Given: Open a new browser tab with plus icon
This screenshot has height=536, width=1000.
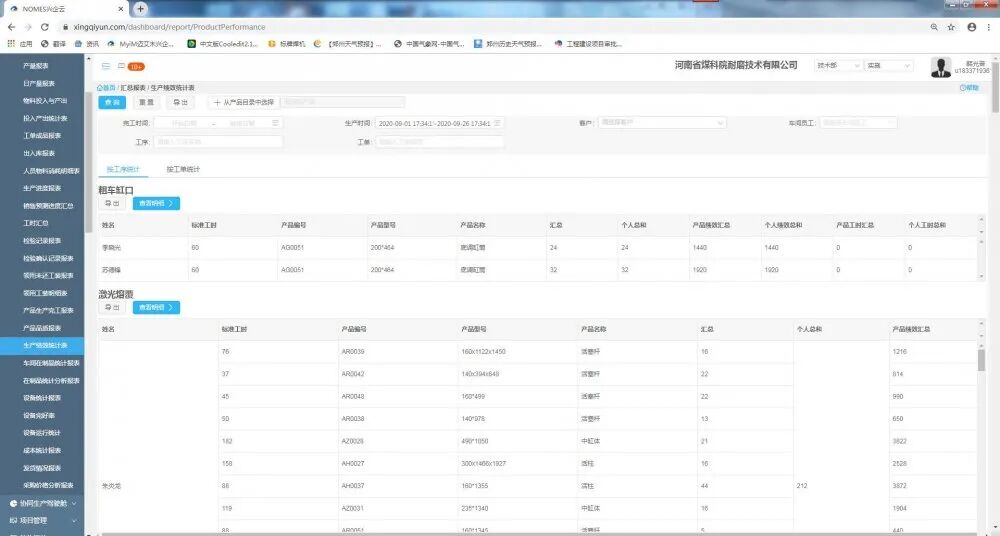Looking at the screenshot, I should [140, 8].
